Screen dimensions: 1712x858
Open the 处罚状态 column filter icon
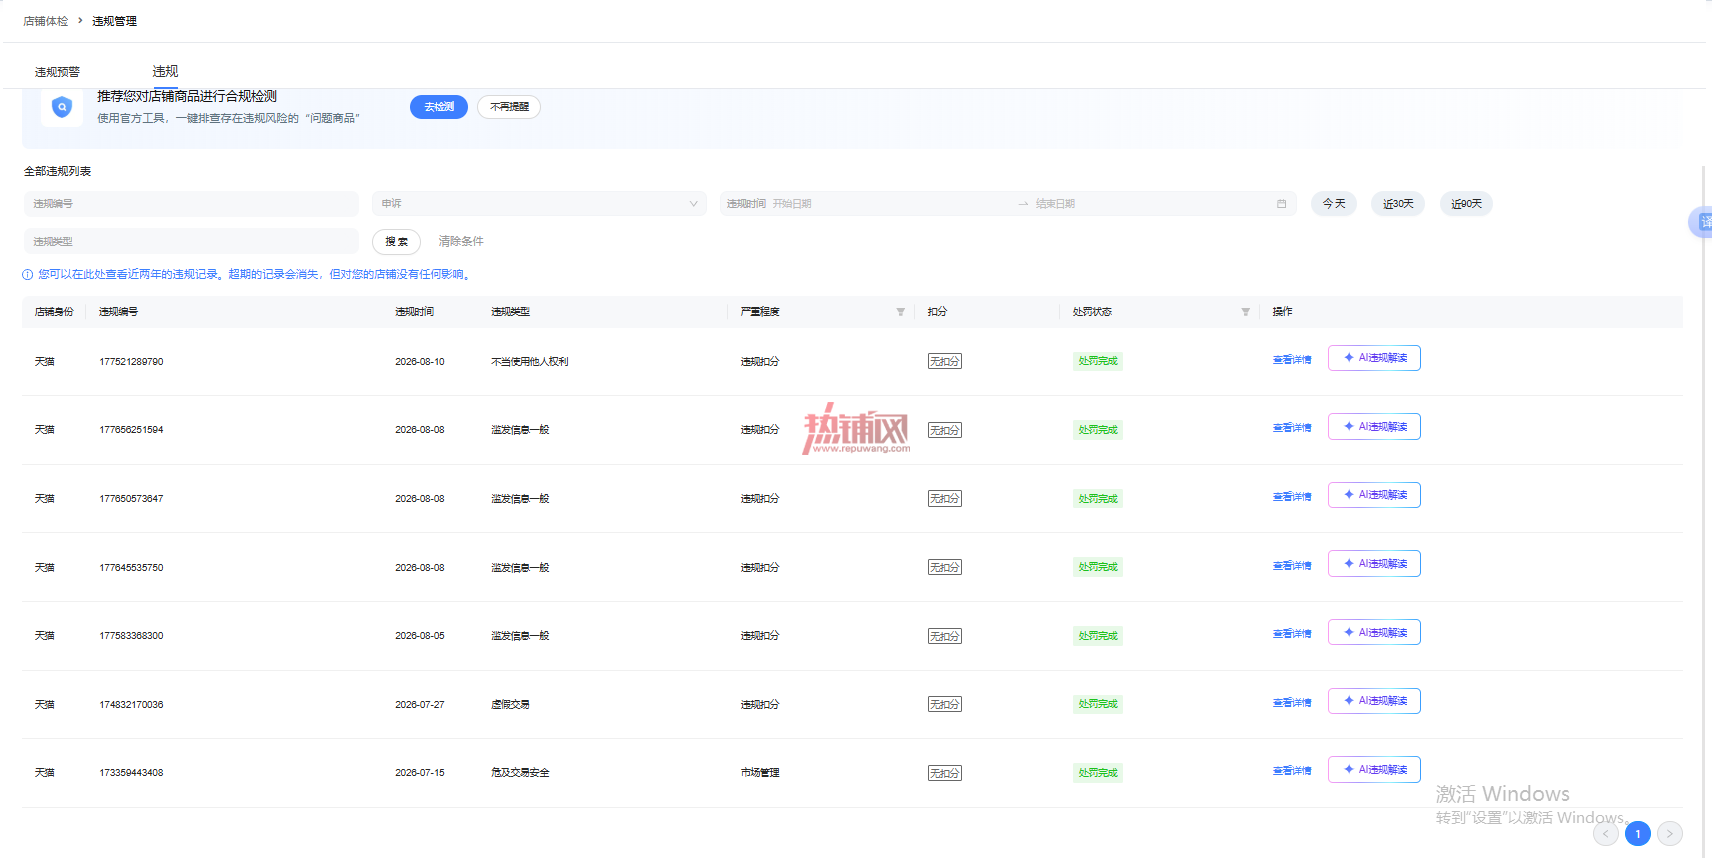pos(1245,312)
